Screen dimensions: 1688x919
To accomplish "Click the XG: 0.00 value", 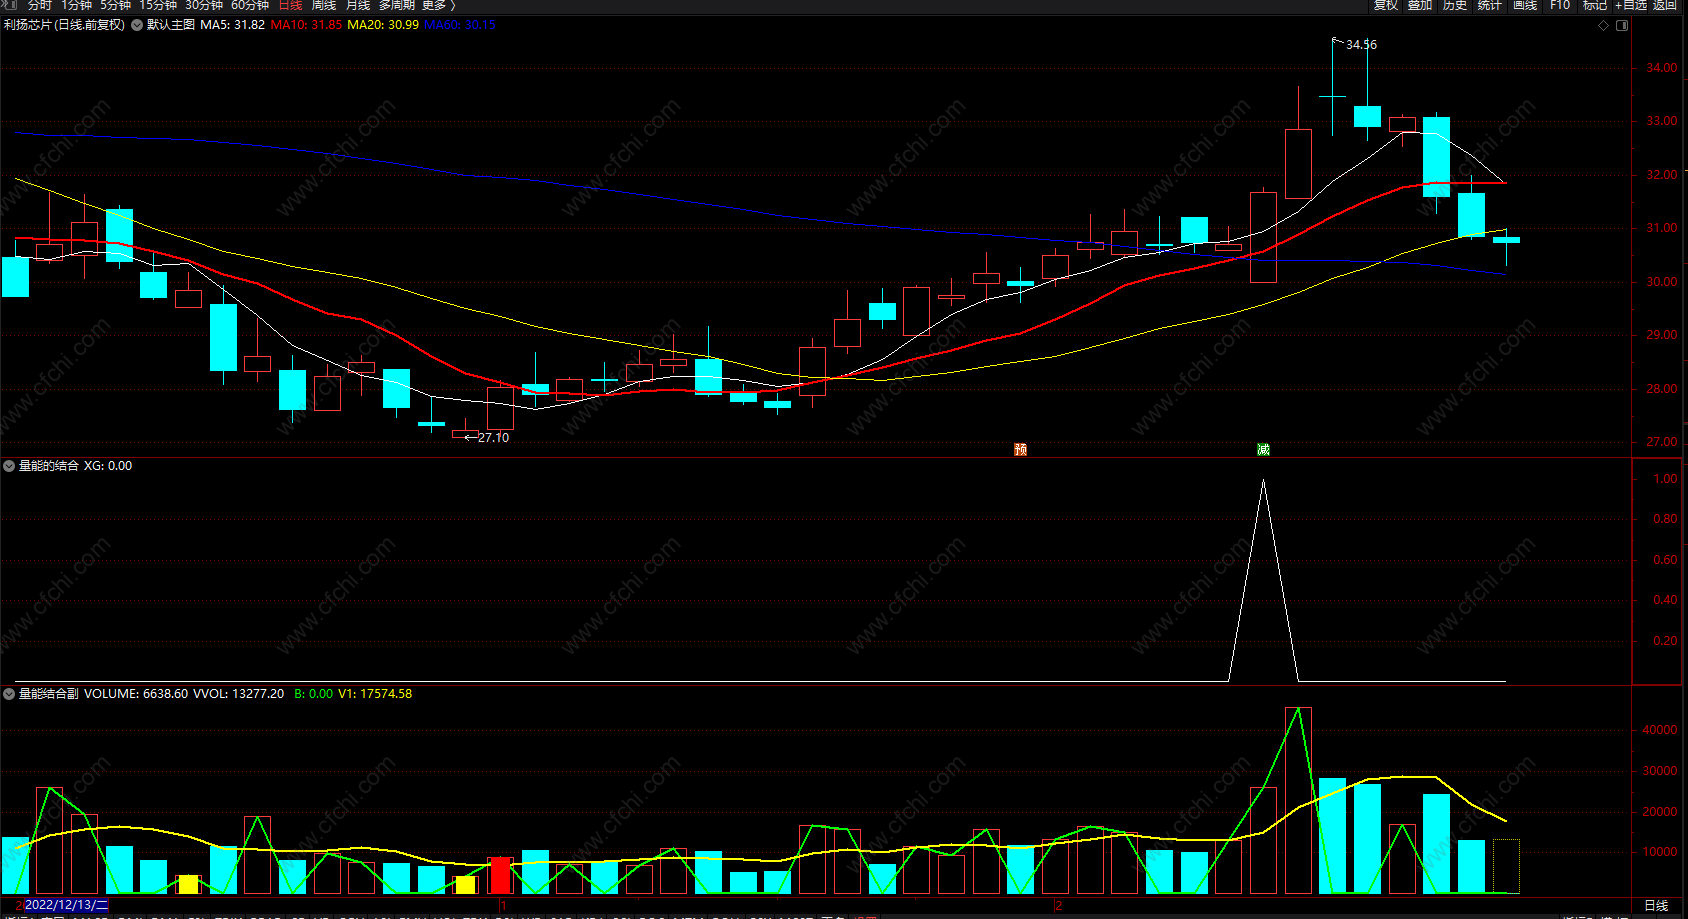I will click(108, 466).
